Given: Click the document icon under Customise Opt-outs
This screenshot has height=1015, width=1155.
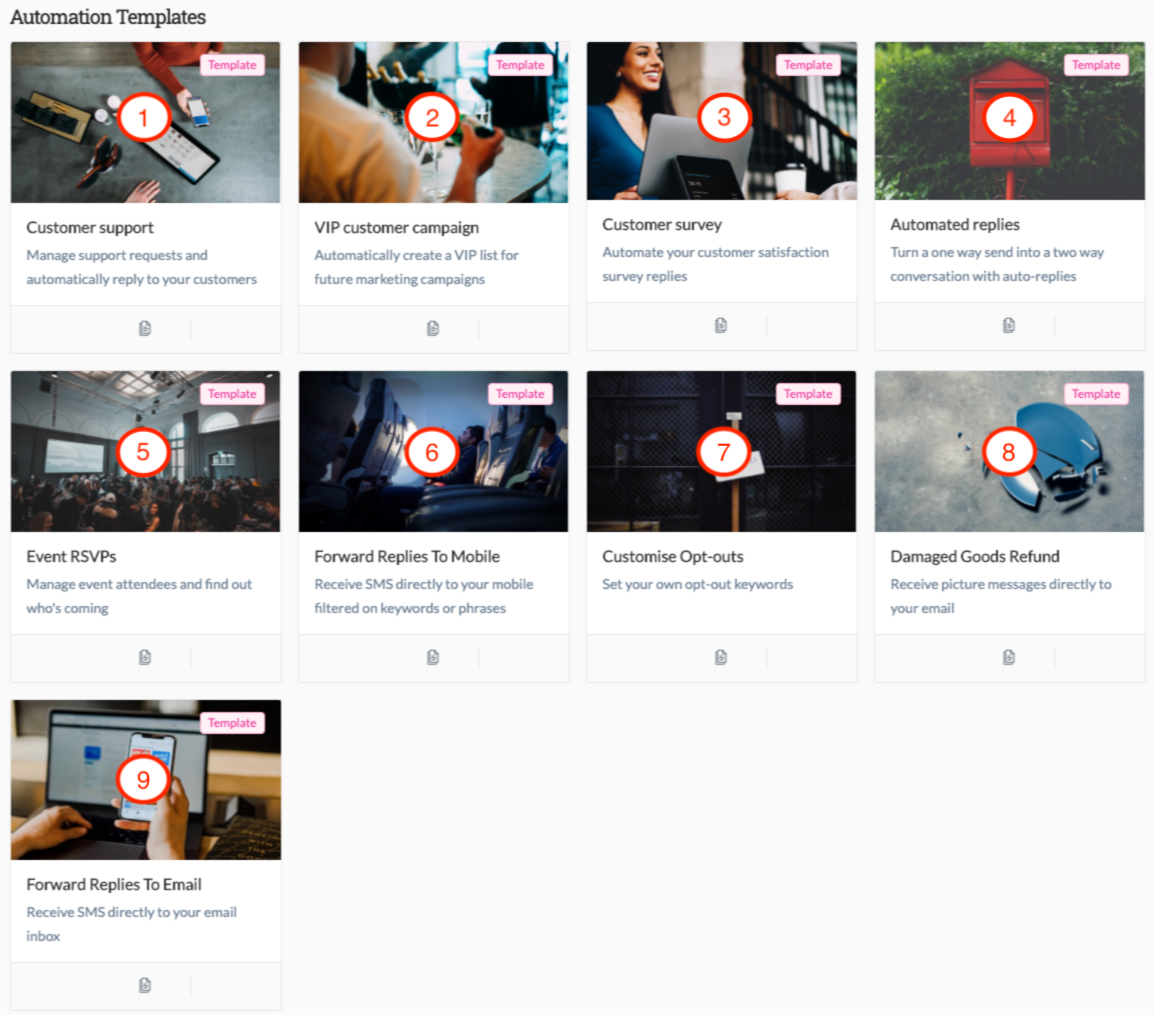Looking at the screenshot, I should click(721, 657).
